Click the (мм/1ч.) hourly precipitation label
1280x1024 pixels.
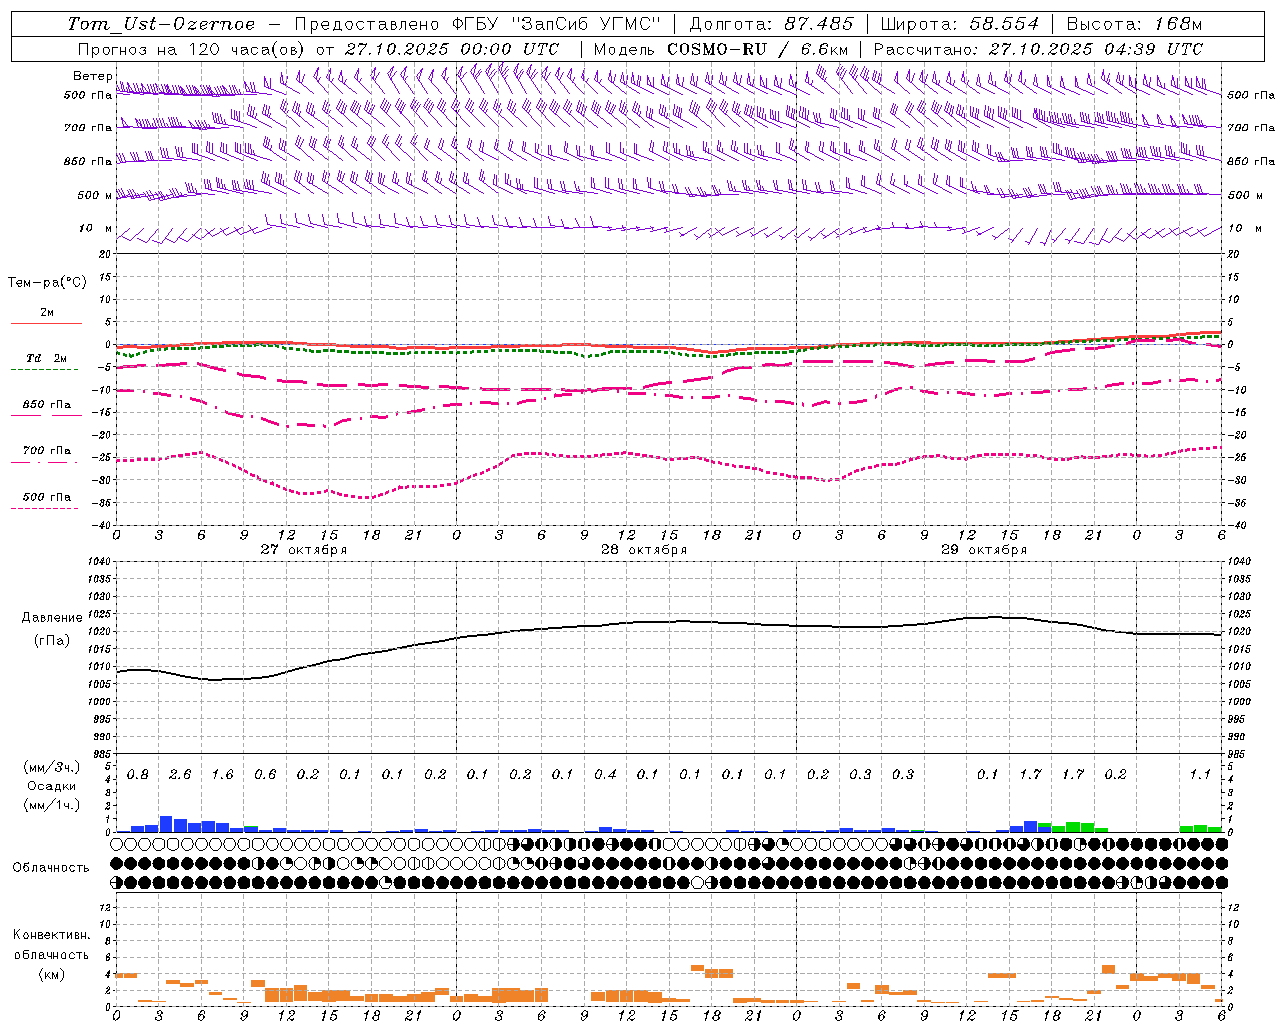[52, 805]
